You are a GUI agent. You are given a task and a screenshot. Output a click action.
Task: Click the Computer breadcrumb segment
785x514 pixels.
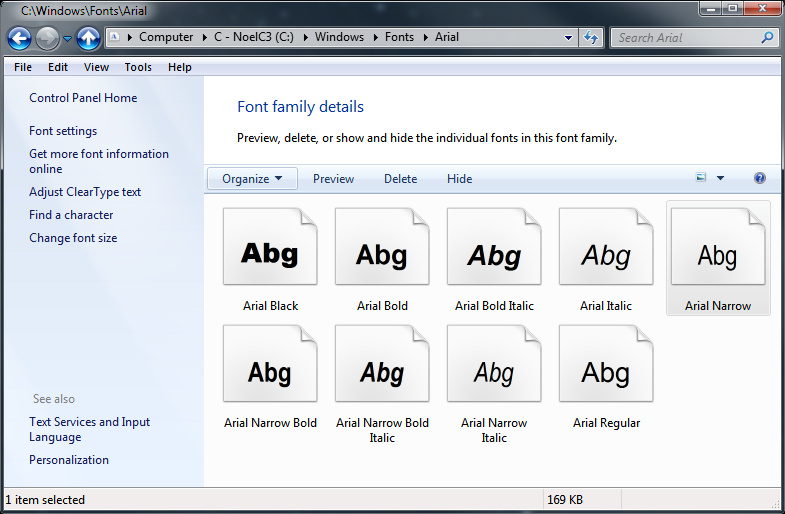[166, 37]
